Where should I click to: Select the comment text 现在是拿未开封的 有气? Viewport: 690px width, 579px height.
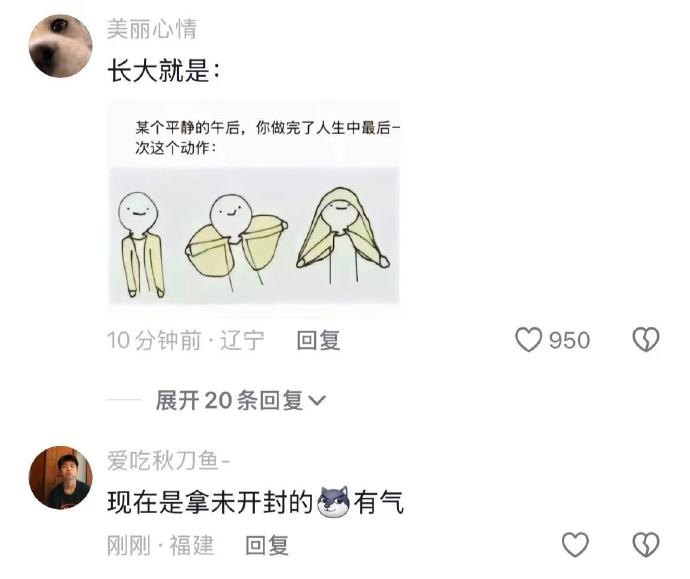pos(255,502)
